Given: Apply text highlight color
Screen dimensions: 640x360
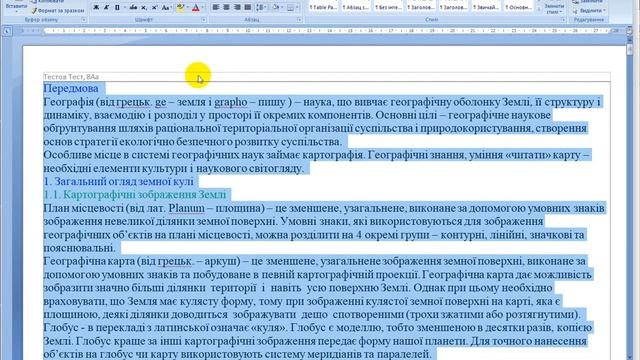Looking at the screenshot, I should (180, 8).
